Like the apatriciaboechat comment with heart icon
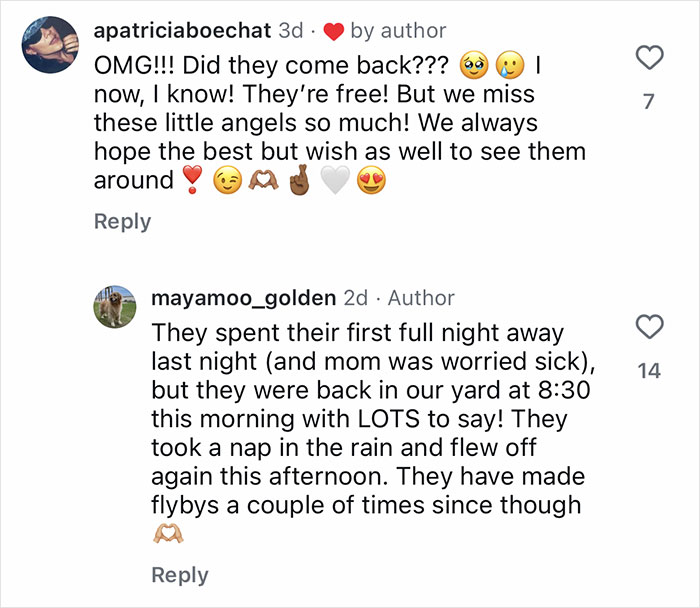 coord(649,59)
